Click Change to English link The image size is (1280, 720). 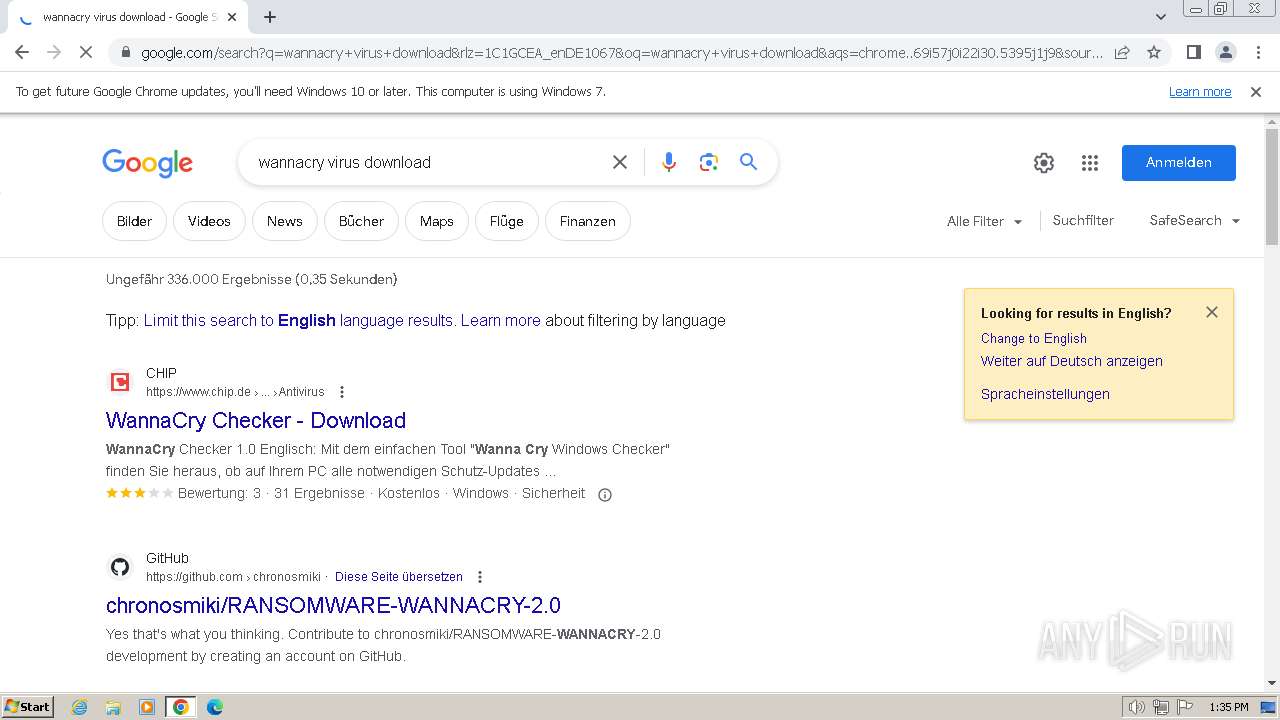click(1034, 338)
